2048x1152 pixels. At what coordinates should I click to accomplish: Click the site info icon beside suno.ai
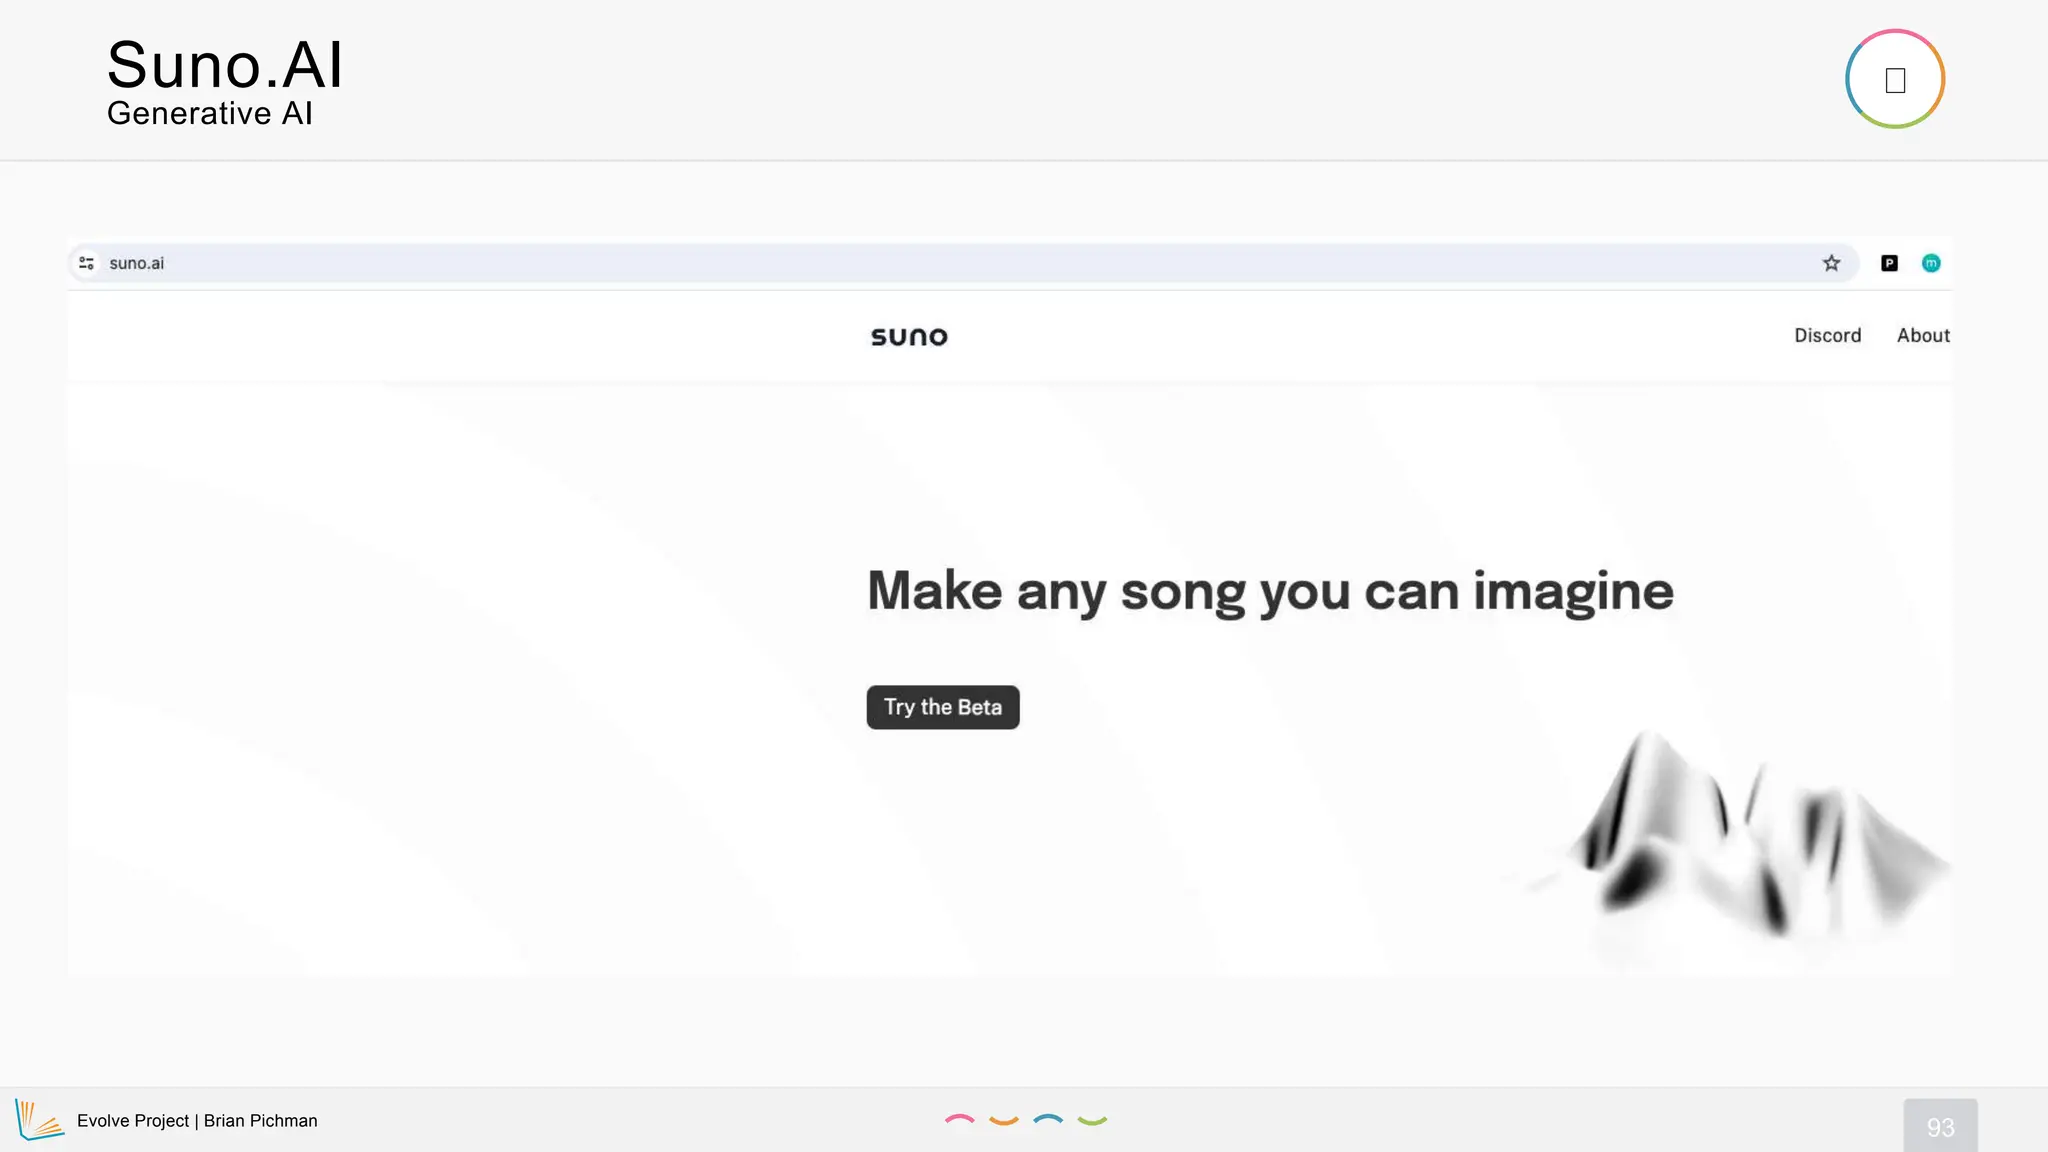pyautogui.click(x=87, y=263)
